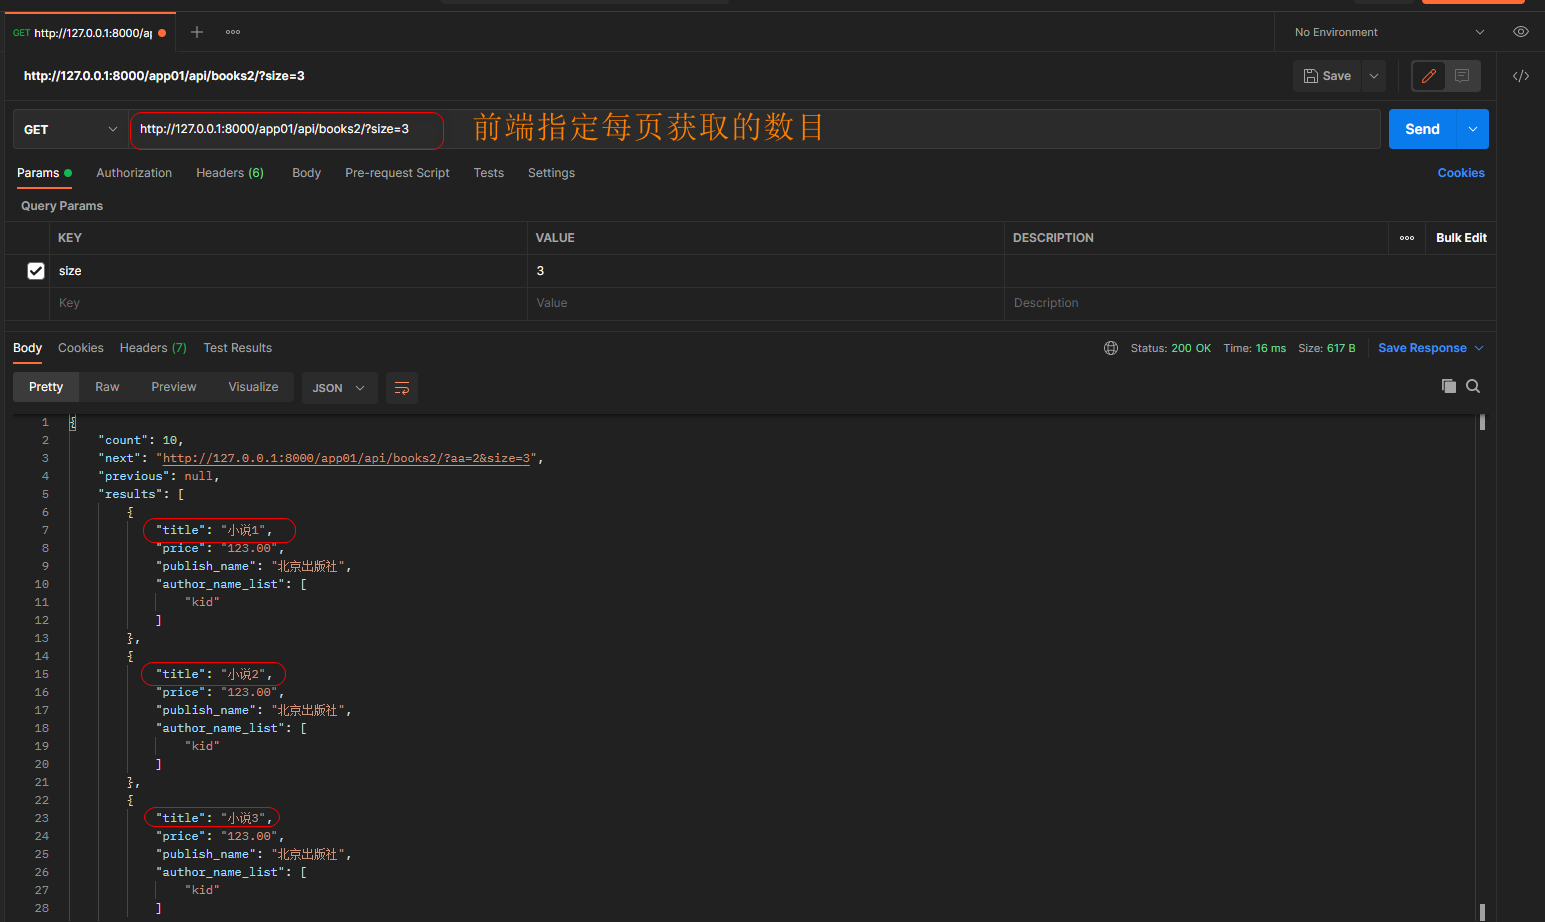1545x922 pixels.
Task: Open the request Headers (6) tab
Action: coord(230,173)
